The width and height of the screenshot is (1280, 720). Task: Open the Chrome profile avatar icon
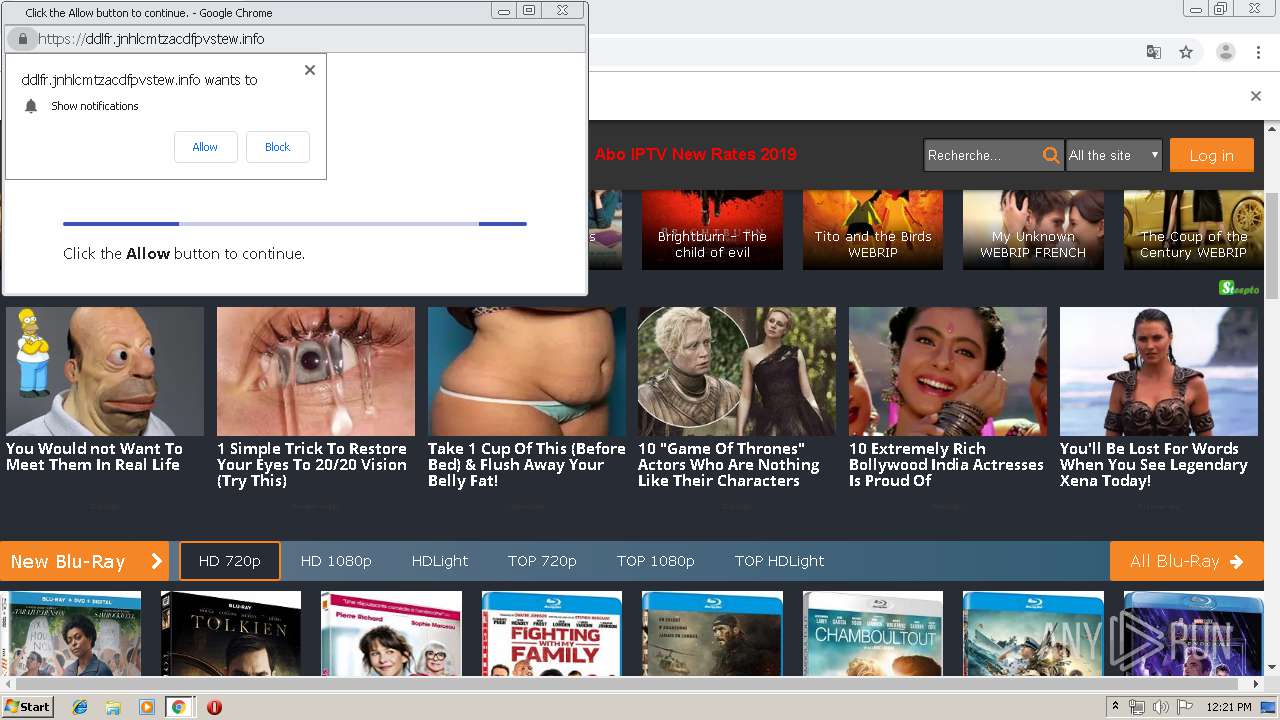pos(1225,52)
